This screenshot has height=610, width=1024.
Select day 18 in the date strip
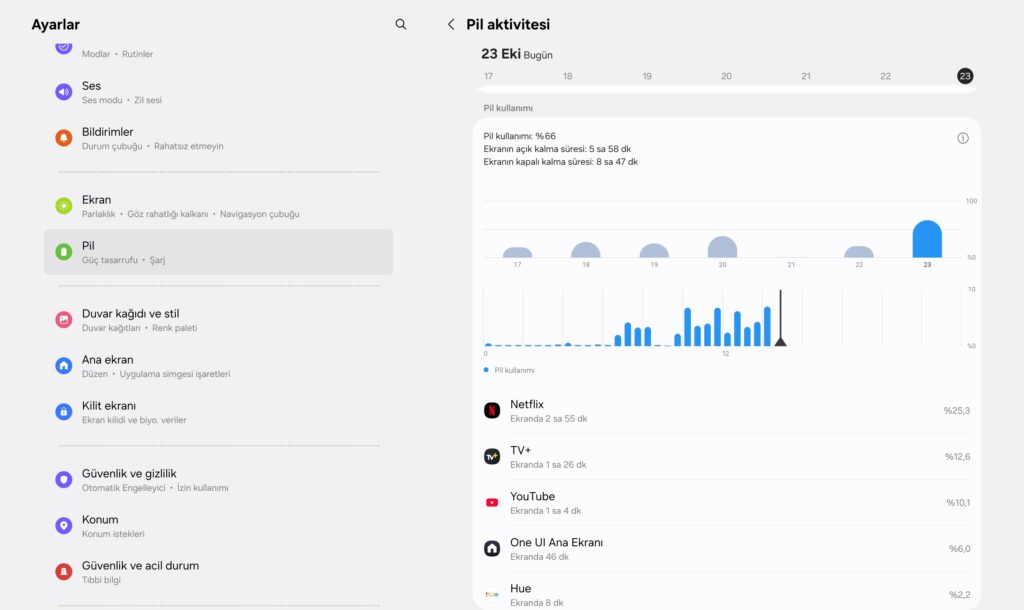coord(567,76)
